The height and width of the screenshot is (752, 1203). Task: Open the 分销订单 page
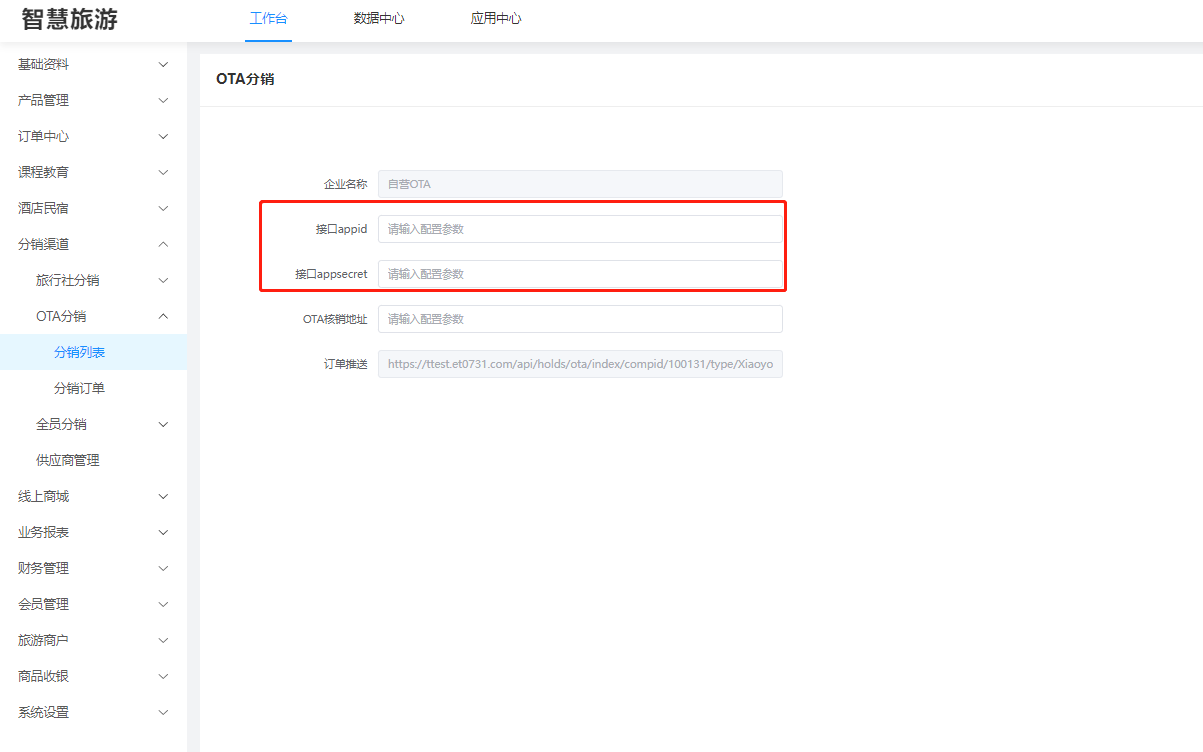[80, 388]
